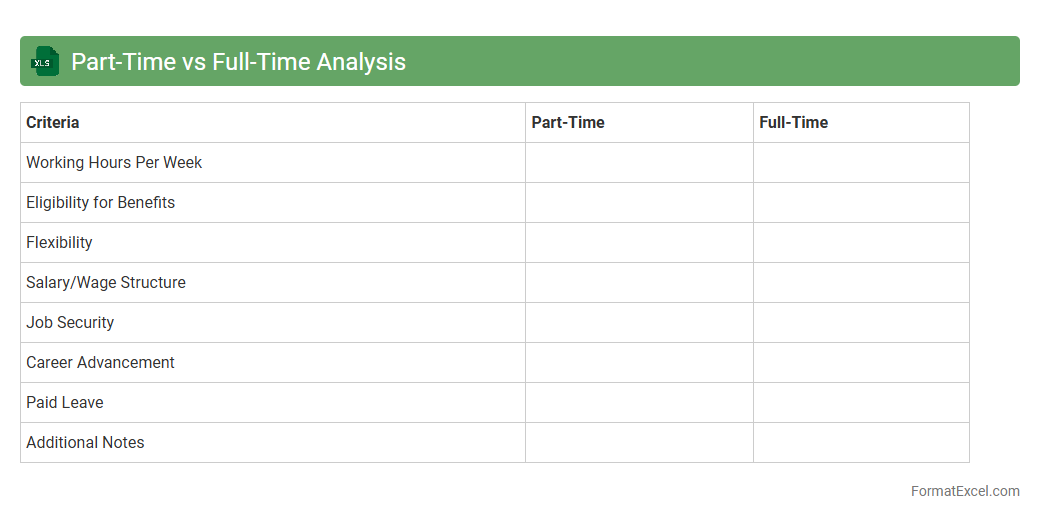Click the Part-Time vs Full-Time Analysis title

(238, 61)
